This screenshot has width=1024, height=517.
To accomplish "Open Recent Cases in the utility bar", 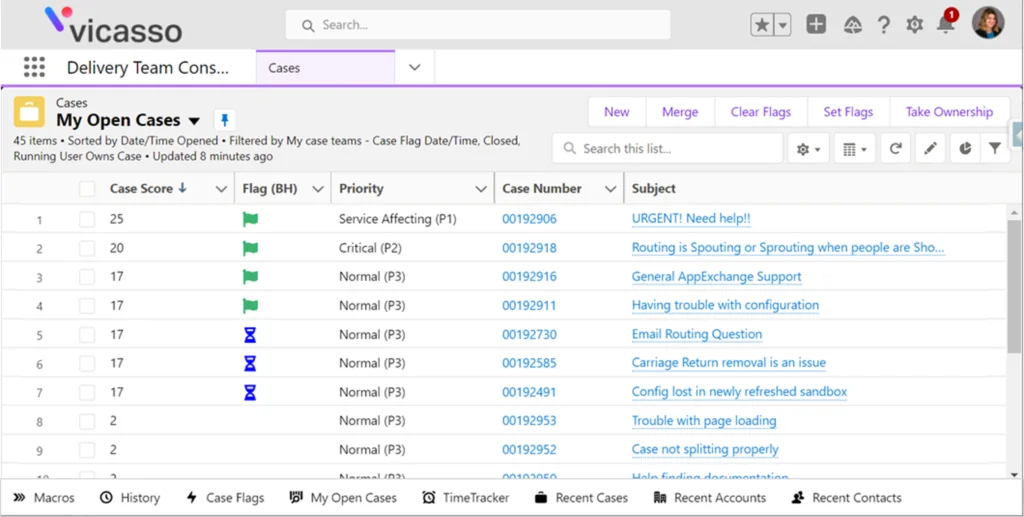I will (x=581, y=498).
